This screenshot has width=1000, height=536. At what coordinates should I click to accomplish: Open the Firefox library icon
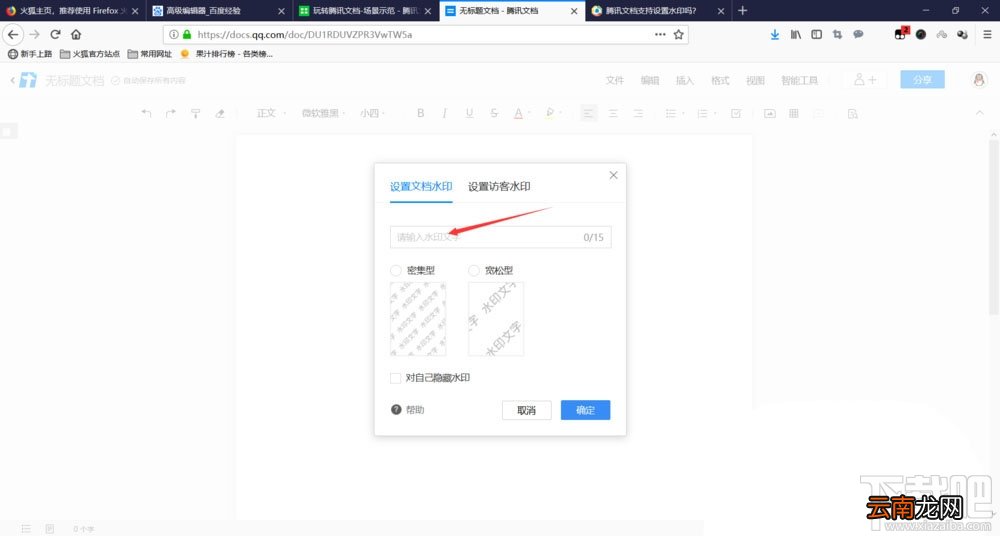(795, 34)
